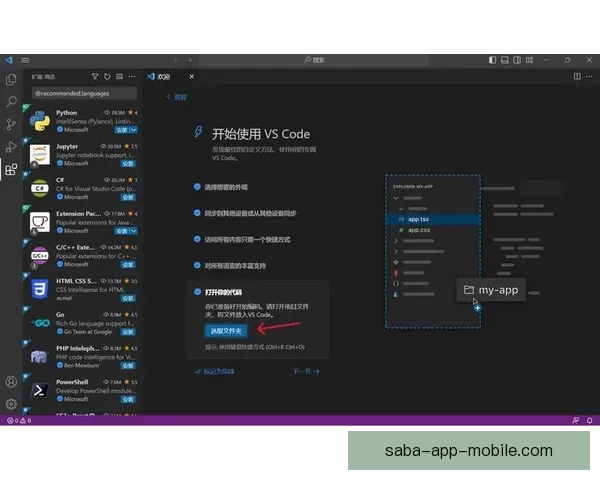Open the Jupyter extension icon
600x480 pixels.
tap(40, 155)
